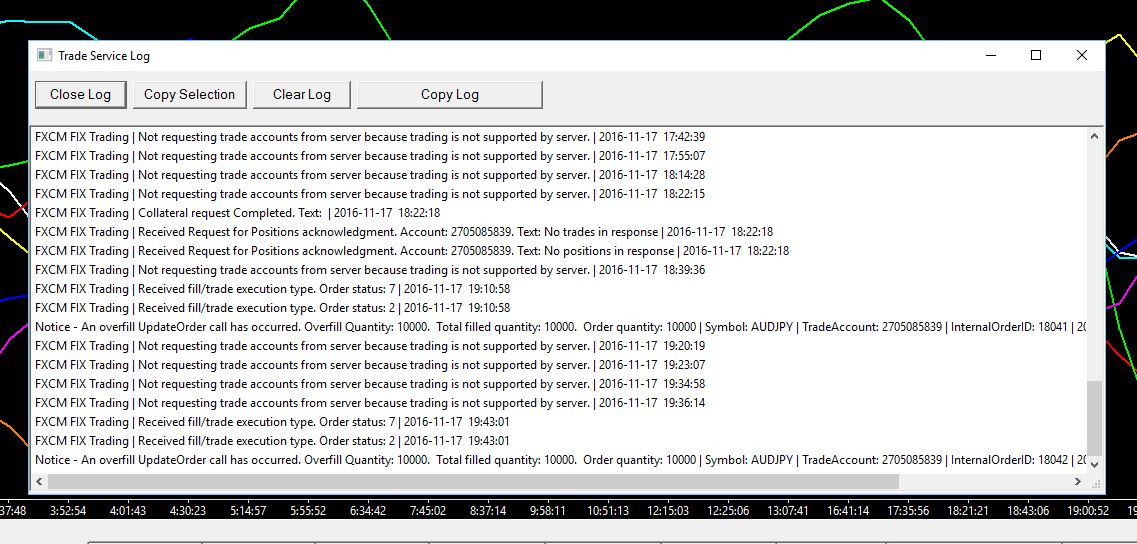Click the vertical scrollbar thumb
Viewport: 1137px width, 544px height.
[1094, 418]
